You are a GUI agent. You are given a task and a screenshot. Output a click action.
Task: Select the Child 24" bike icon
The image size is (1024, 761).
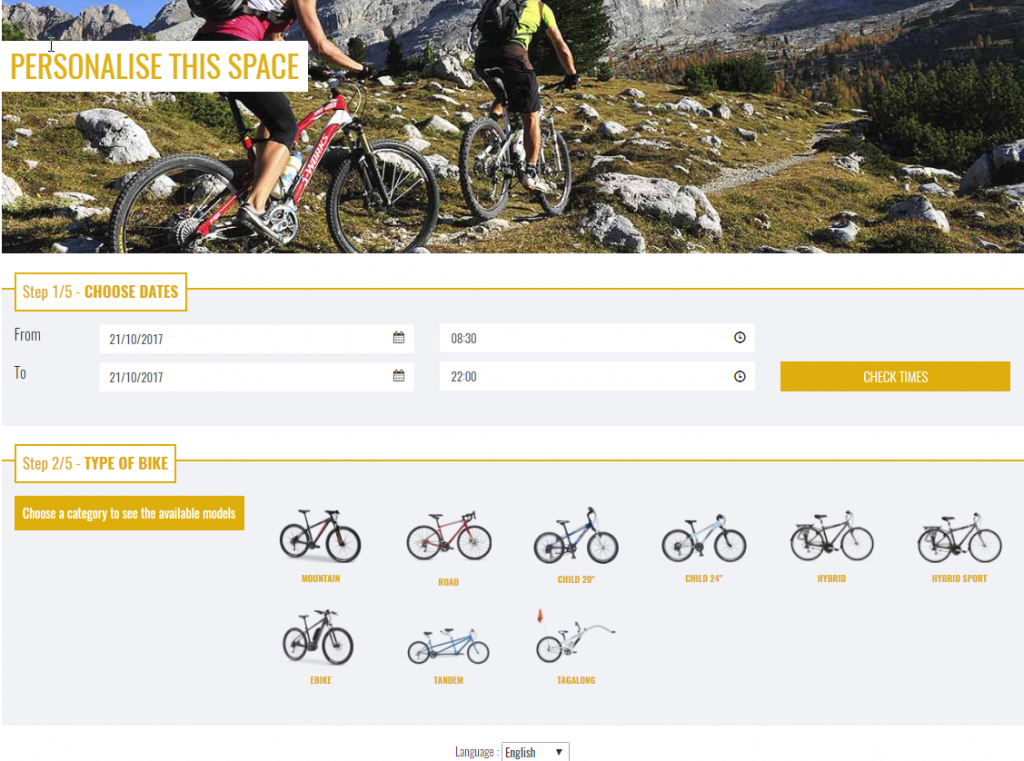(703, 538)
